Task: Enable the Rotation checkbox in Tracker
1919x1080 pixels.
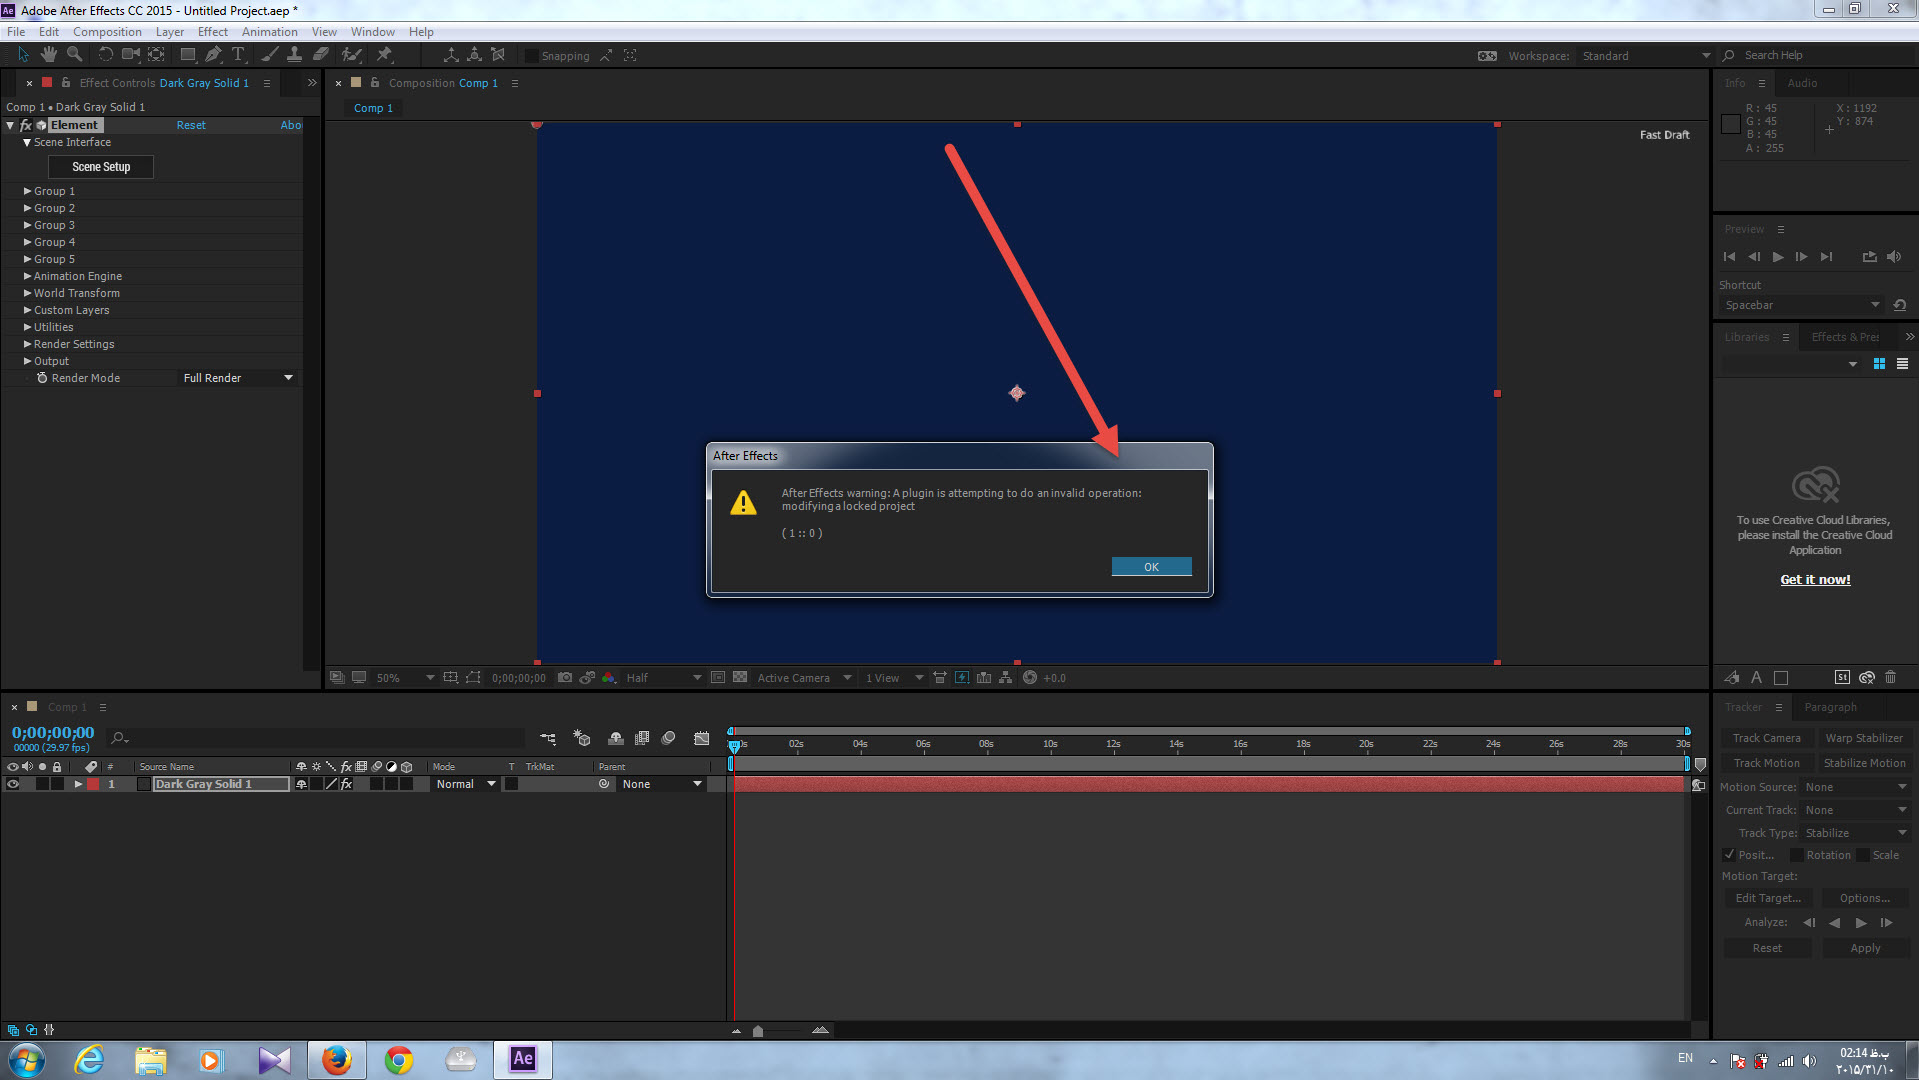Action: pos(1797,855)
